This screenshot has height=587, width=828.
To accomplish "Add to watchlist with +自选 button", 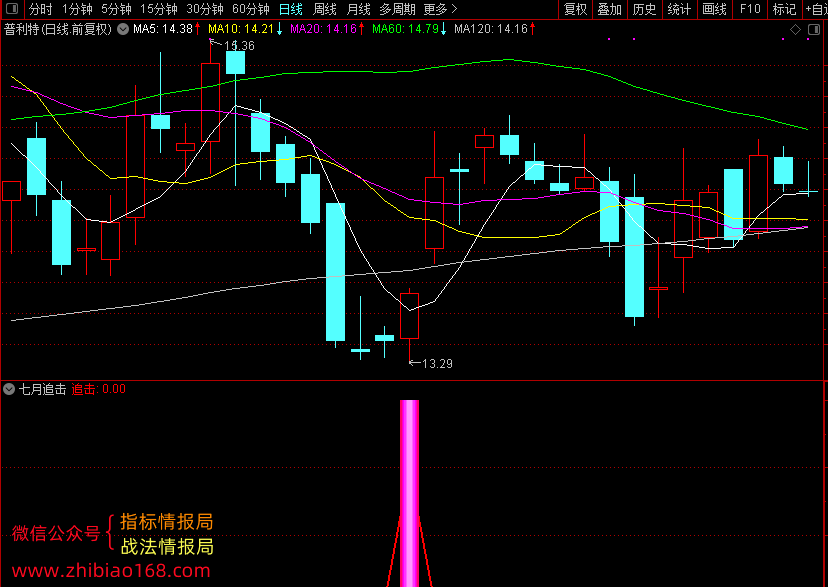I will (816, 9).
